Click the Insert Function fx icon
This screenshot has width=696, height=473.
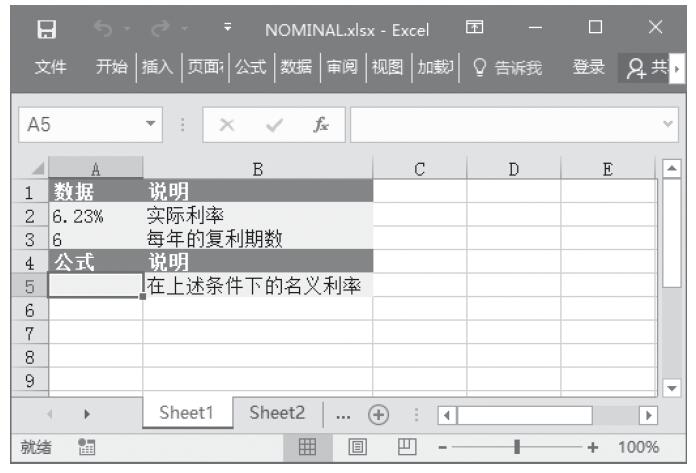[x=322, y=125]
